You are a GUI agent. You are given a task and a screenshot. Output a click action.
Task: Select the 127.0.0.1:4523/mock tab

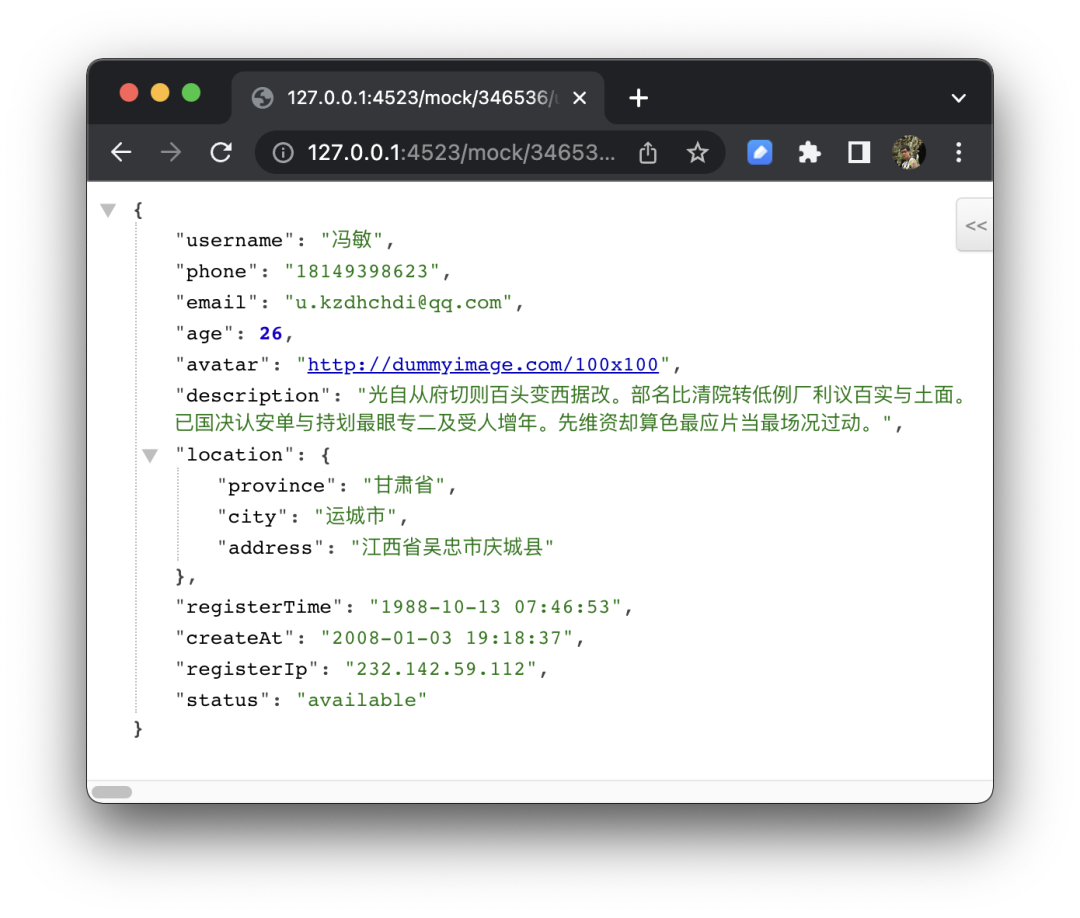tap(418, 98)
